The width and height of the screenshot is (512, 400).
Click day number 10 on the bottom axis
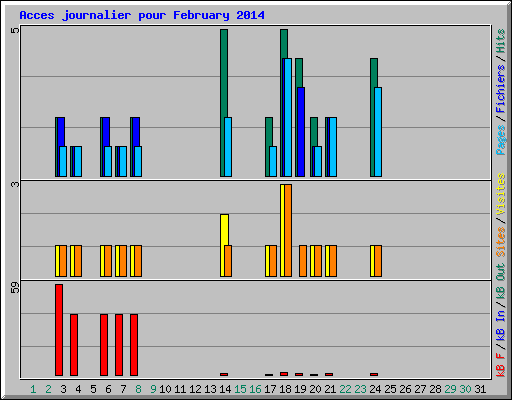165,389
